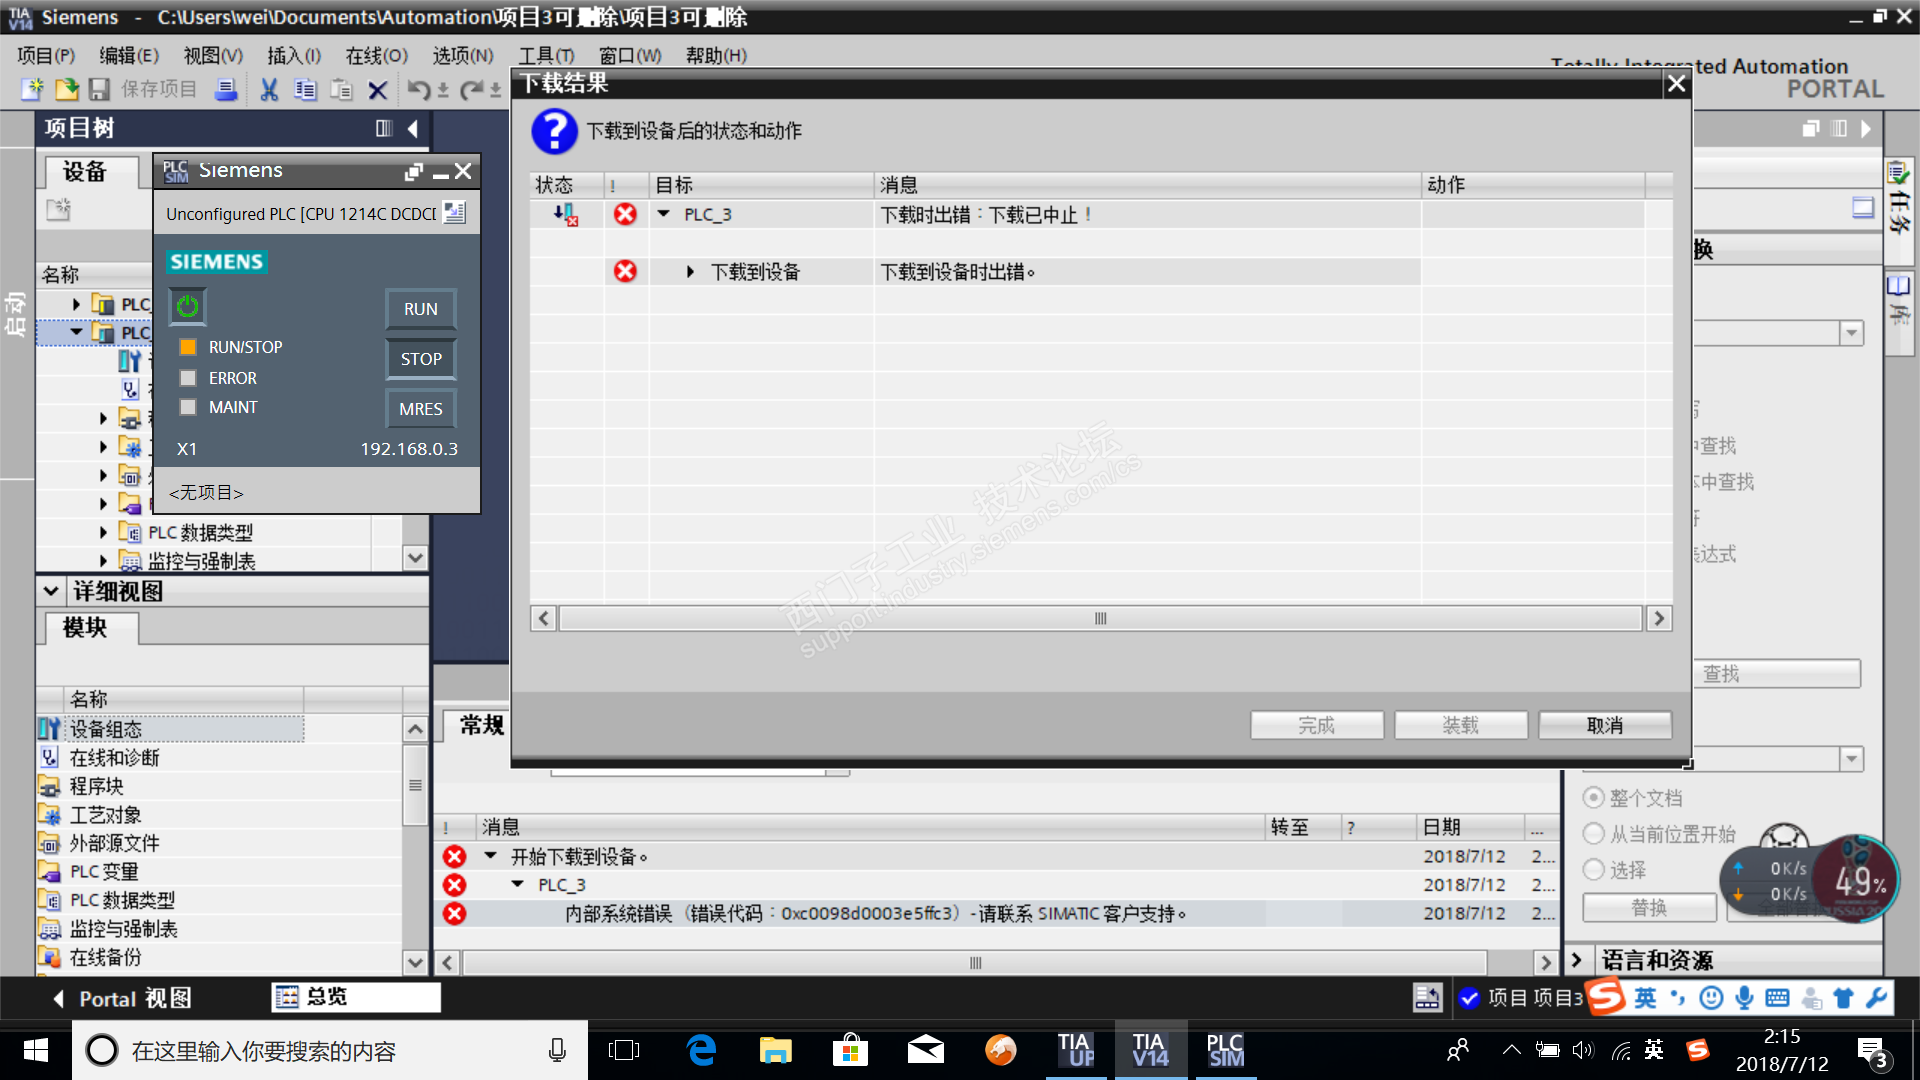
Task: Click the delete X icon in toolbar
Action: 377,91
